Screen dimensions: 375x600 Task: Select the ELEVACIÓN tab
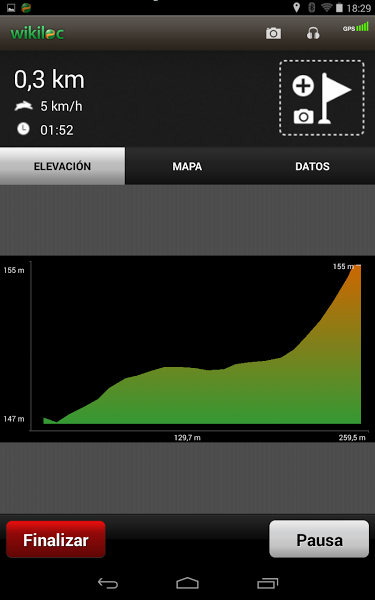pyautogui.click(x=62, y=166)
